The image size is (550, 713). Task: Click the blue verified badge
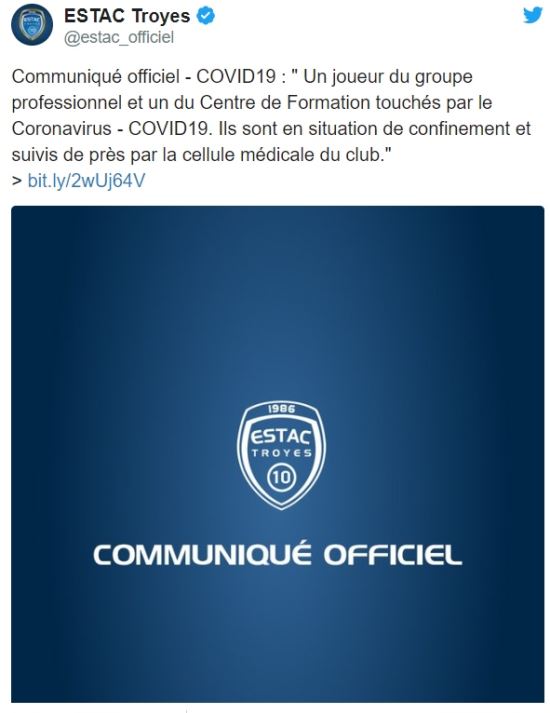[x=205, y=16]
